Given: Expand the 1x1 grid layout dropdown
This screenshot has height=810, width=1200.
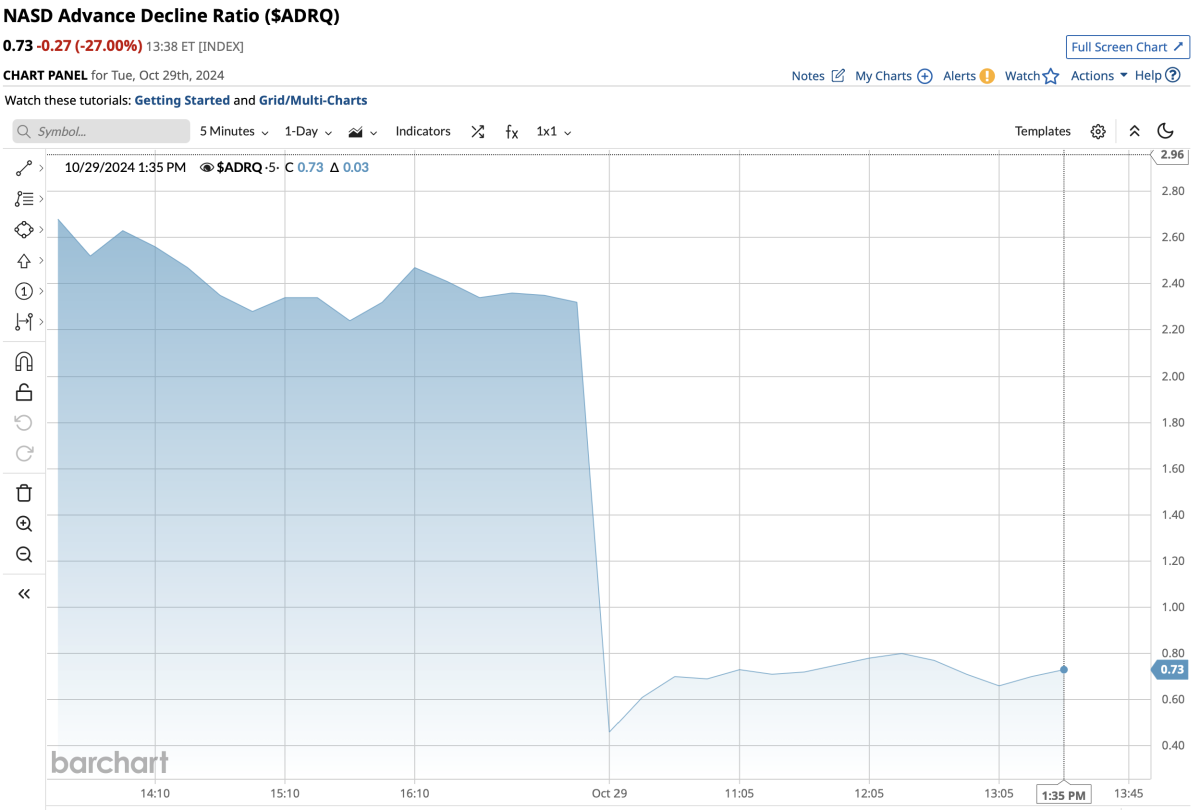Looking at the screenshot, I should coord(553,131).
